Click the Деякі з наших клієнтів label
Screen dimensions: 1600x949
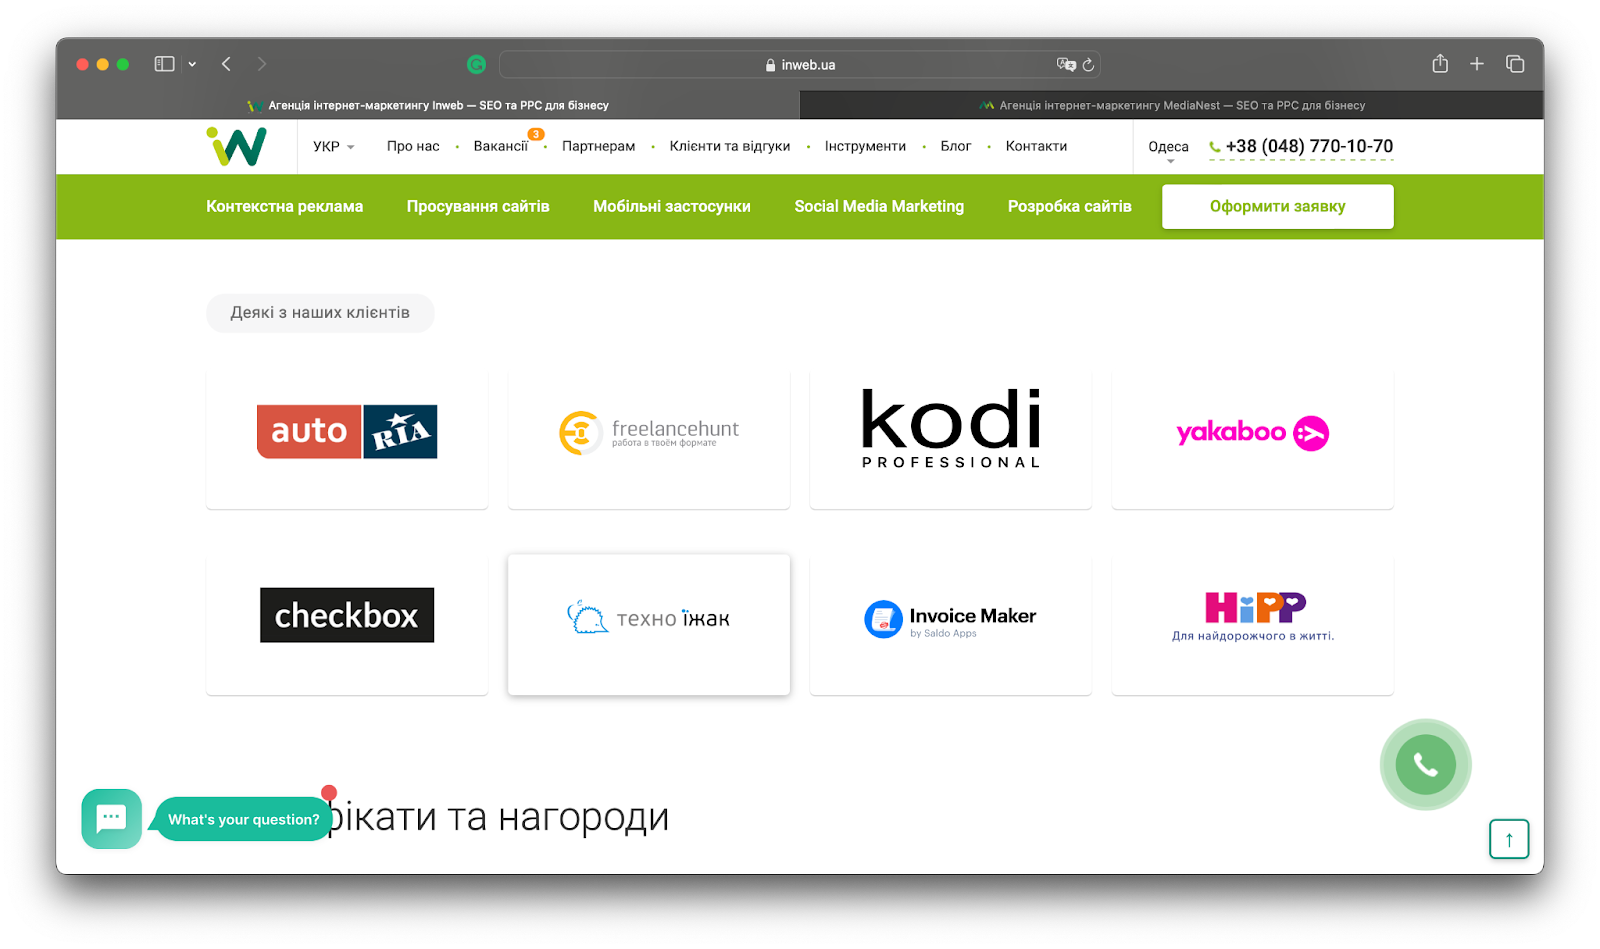pyautogui.click(x=320, y=313)
